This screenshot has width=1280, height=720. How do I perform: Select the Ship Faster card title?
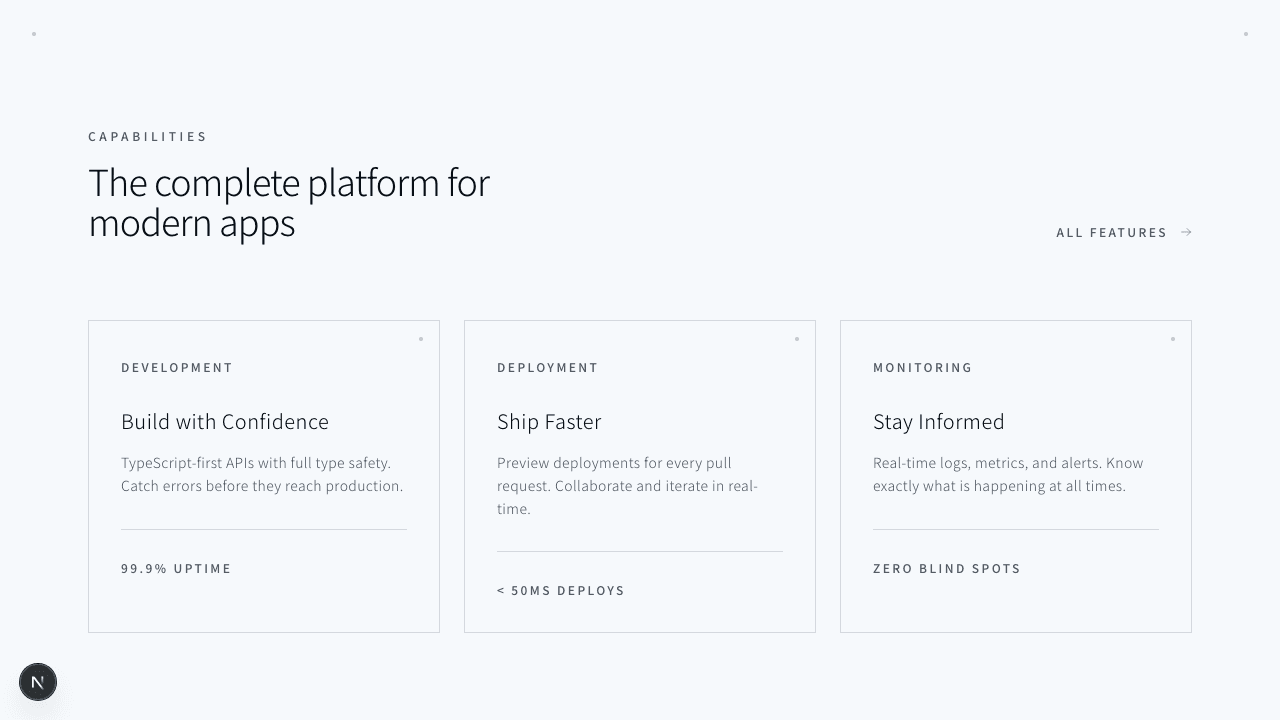[549, 422]
